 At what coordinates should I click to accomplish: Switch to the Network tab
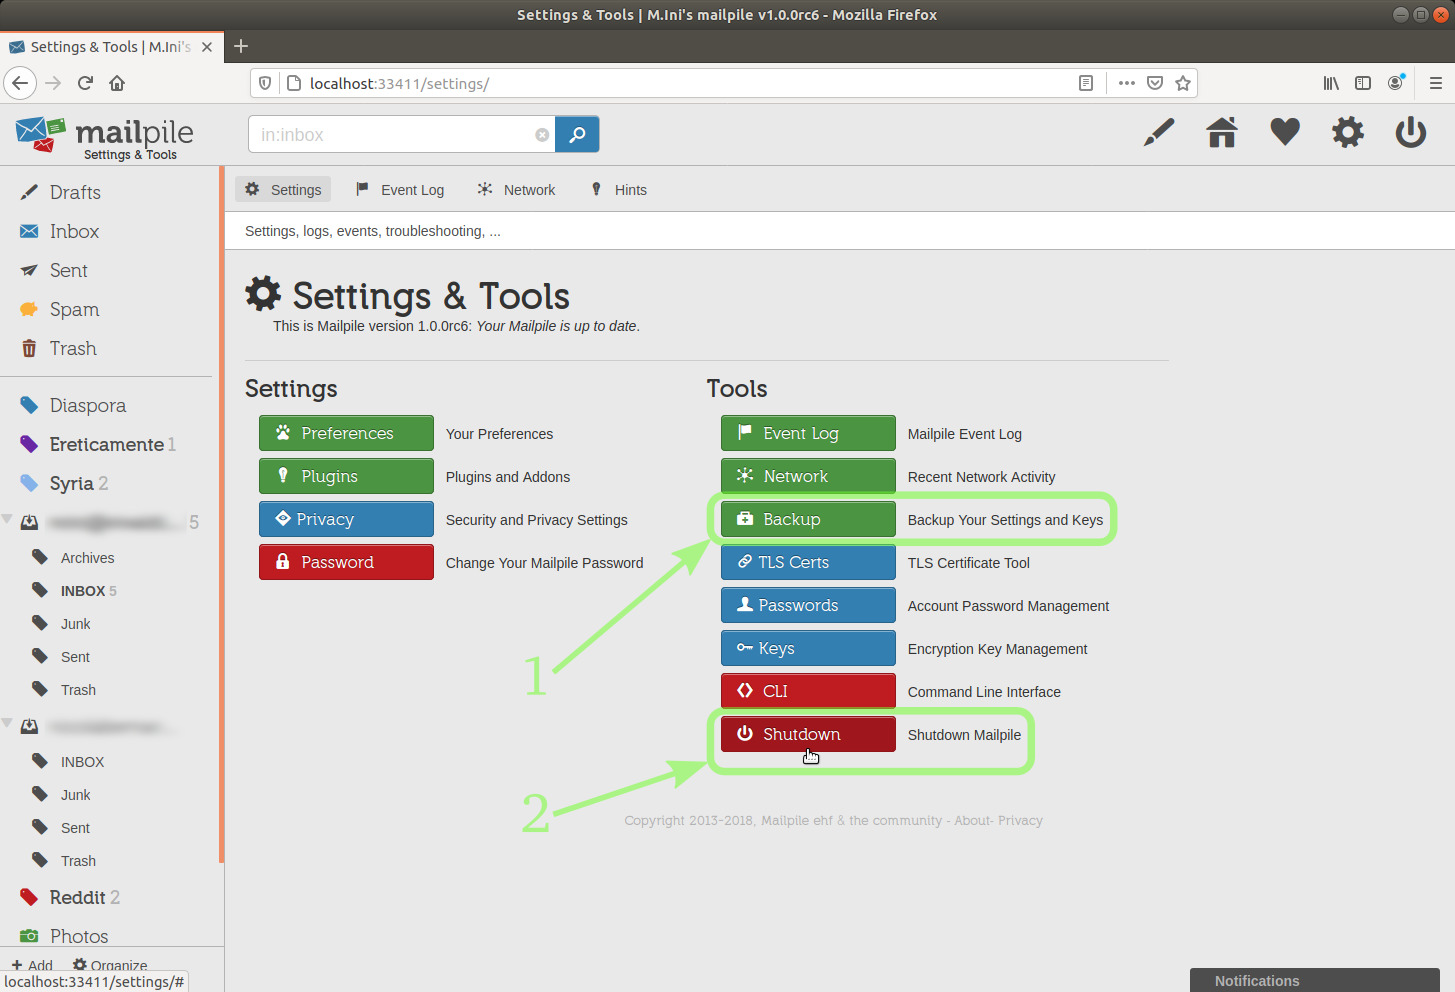pyautogui.click(x=516, y=189)
